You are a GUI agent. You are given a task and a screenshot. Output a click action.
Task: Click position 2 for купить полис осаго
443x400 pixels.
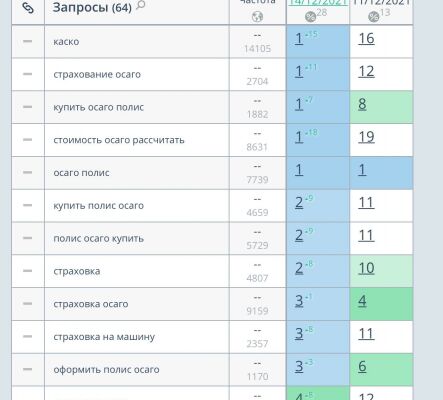[x=299, y=202]
